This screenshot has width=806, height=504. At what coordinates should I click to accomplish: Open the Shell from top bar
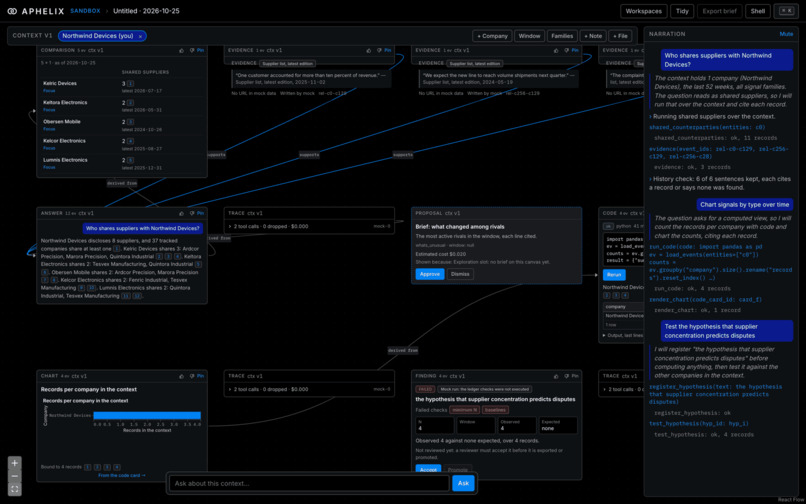point(758,11)
